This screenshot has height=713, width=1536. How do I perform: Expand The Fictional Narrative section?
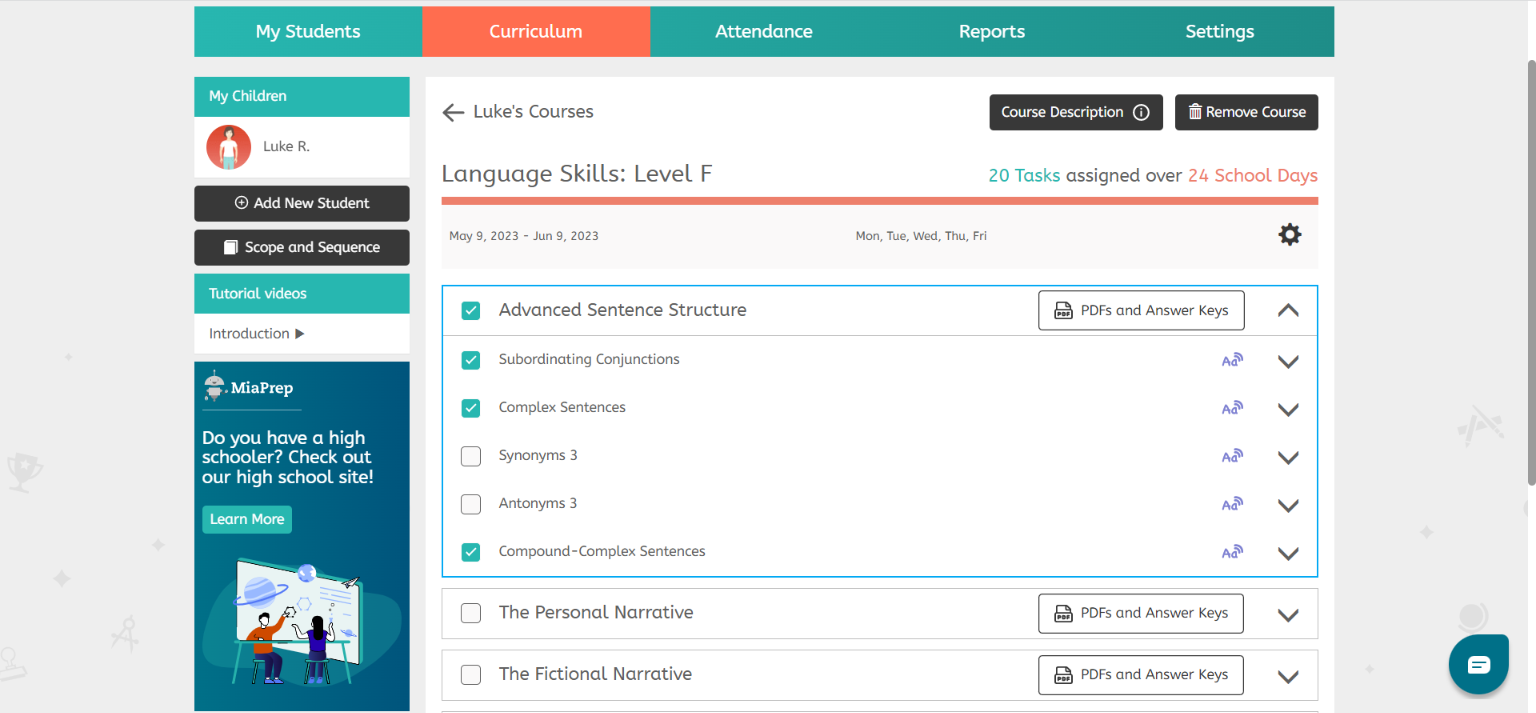(1288, 675)
